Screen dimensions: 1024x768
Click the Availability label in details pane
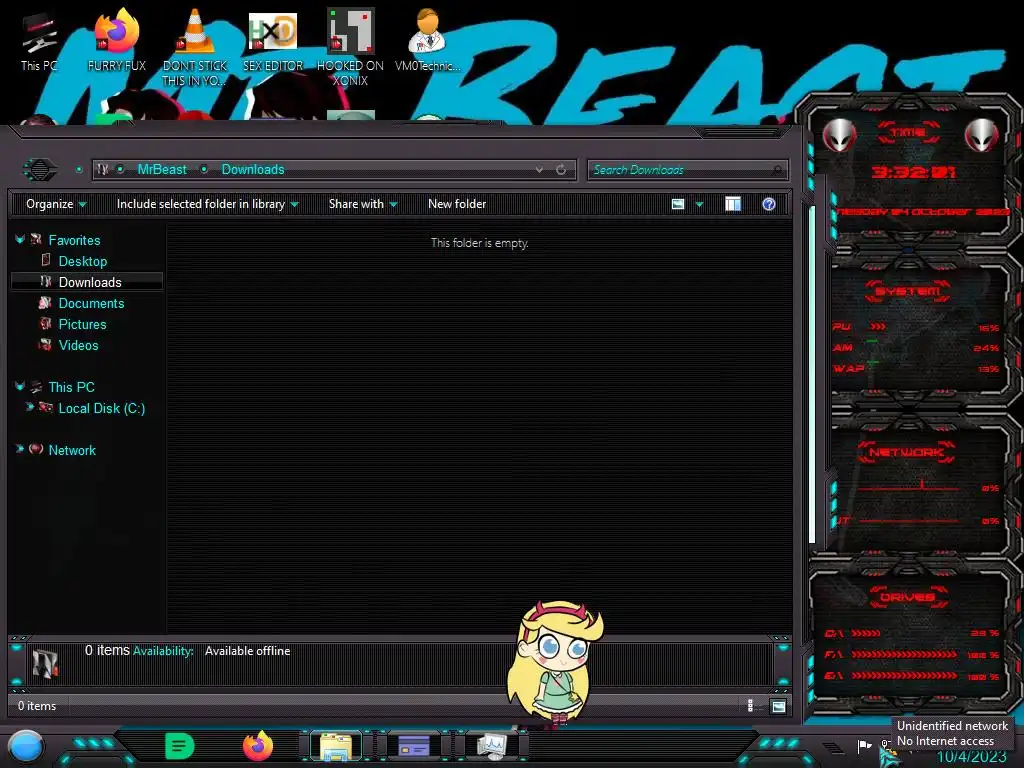pos(163,651)
